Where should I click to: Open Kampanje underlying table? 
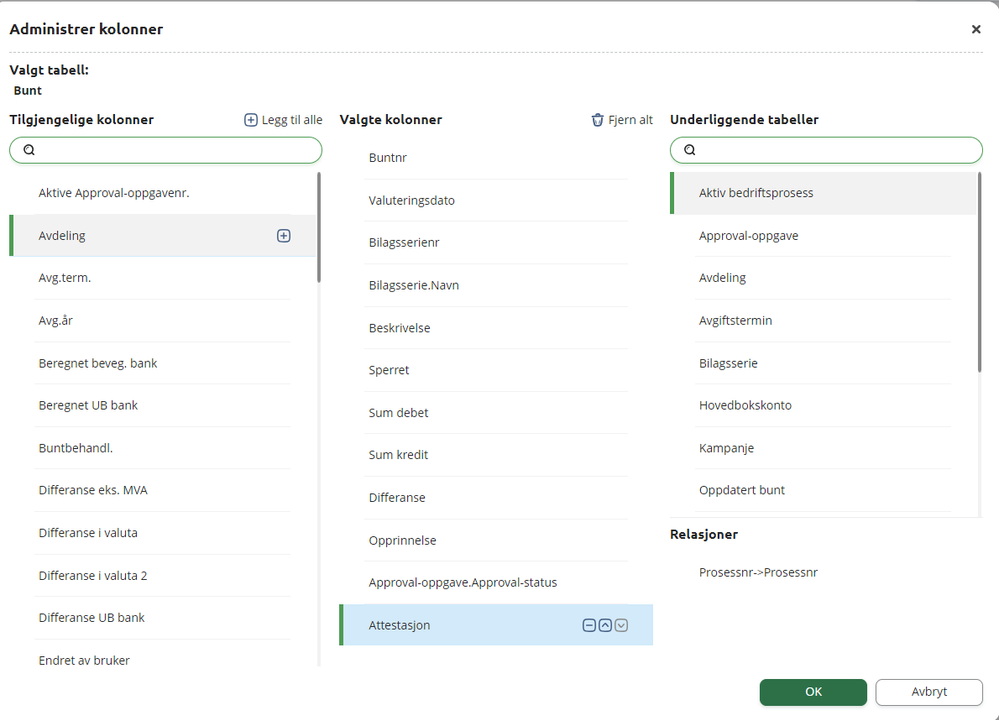pos(823,448)
